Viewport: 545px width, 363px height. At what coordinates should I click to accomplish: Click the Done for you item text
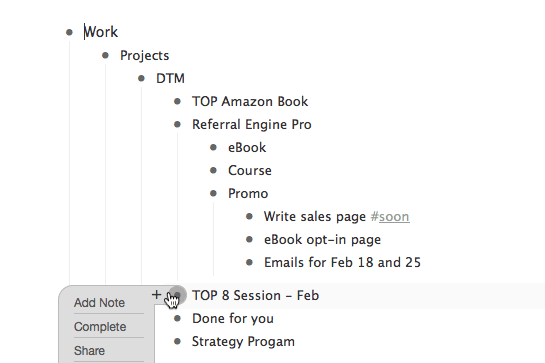click(233, 318)
